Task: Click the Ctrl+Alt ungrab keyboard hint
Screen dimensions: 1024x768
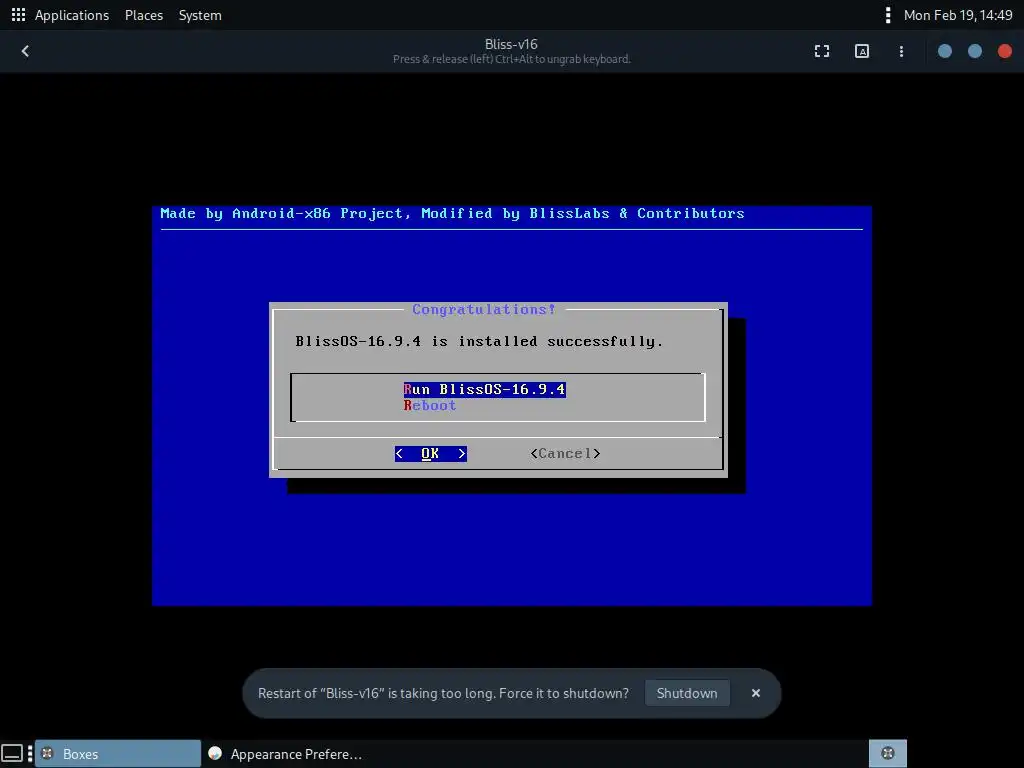Action: (511, 59)
